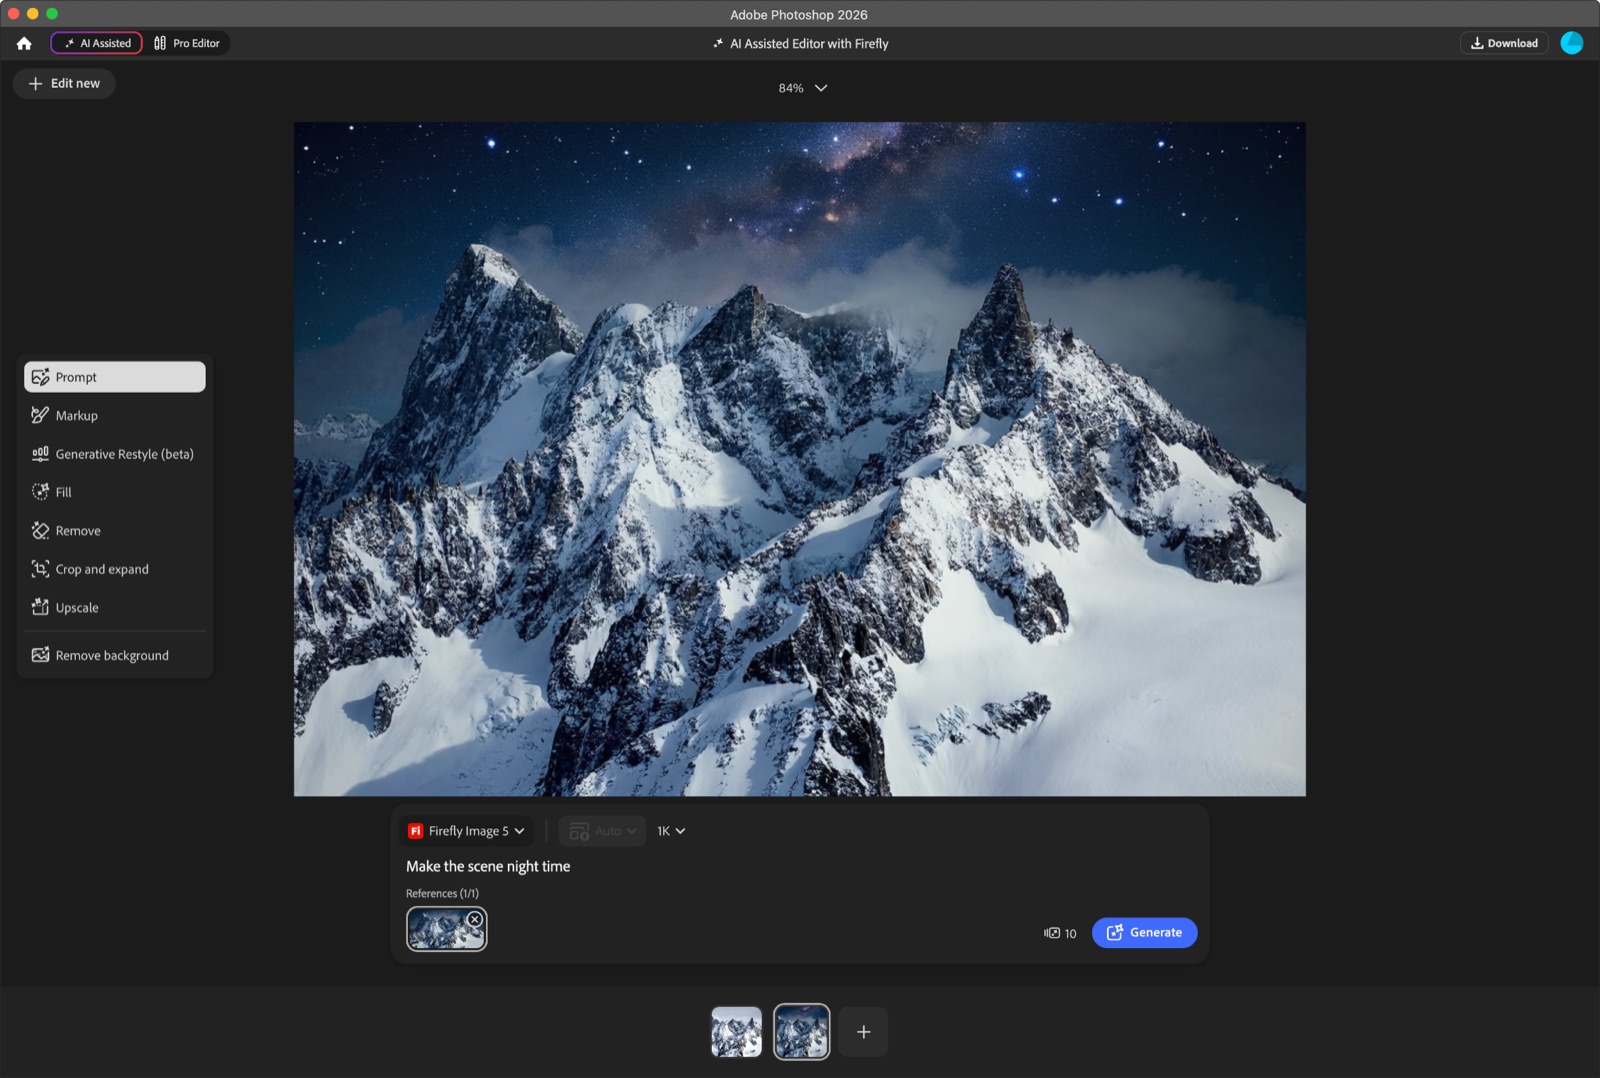Click the Remove background icon
Image resolution: width=1600 pixels, height=1078 pixels.
[40, 655]
